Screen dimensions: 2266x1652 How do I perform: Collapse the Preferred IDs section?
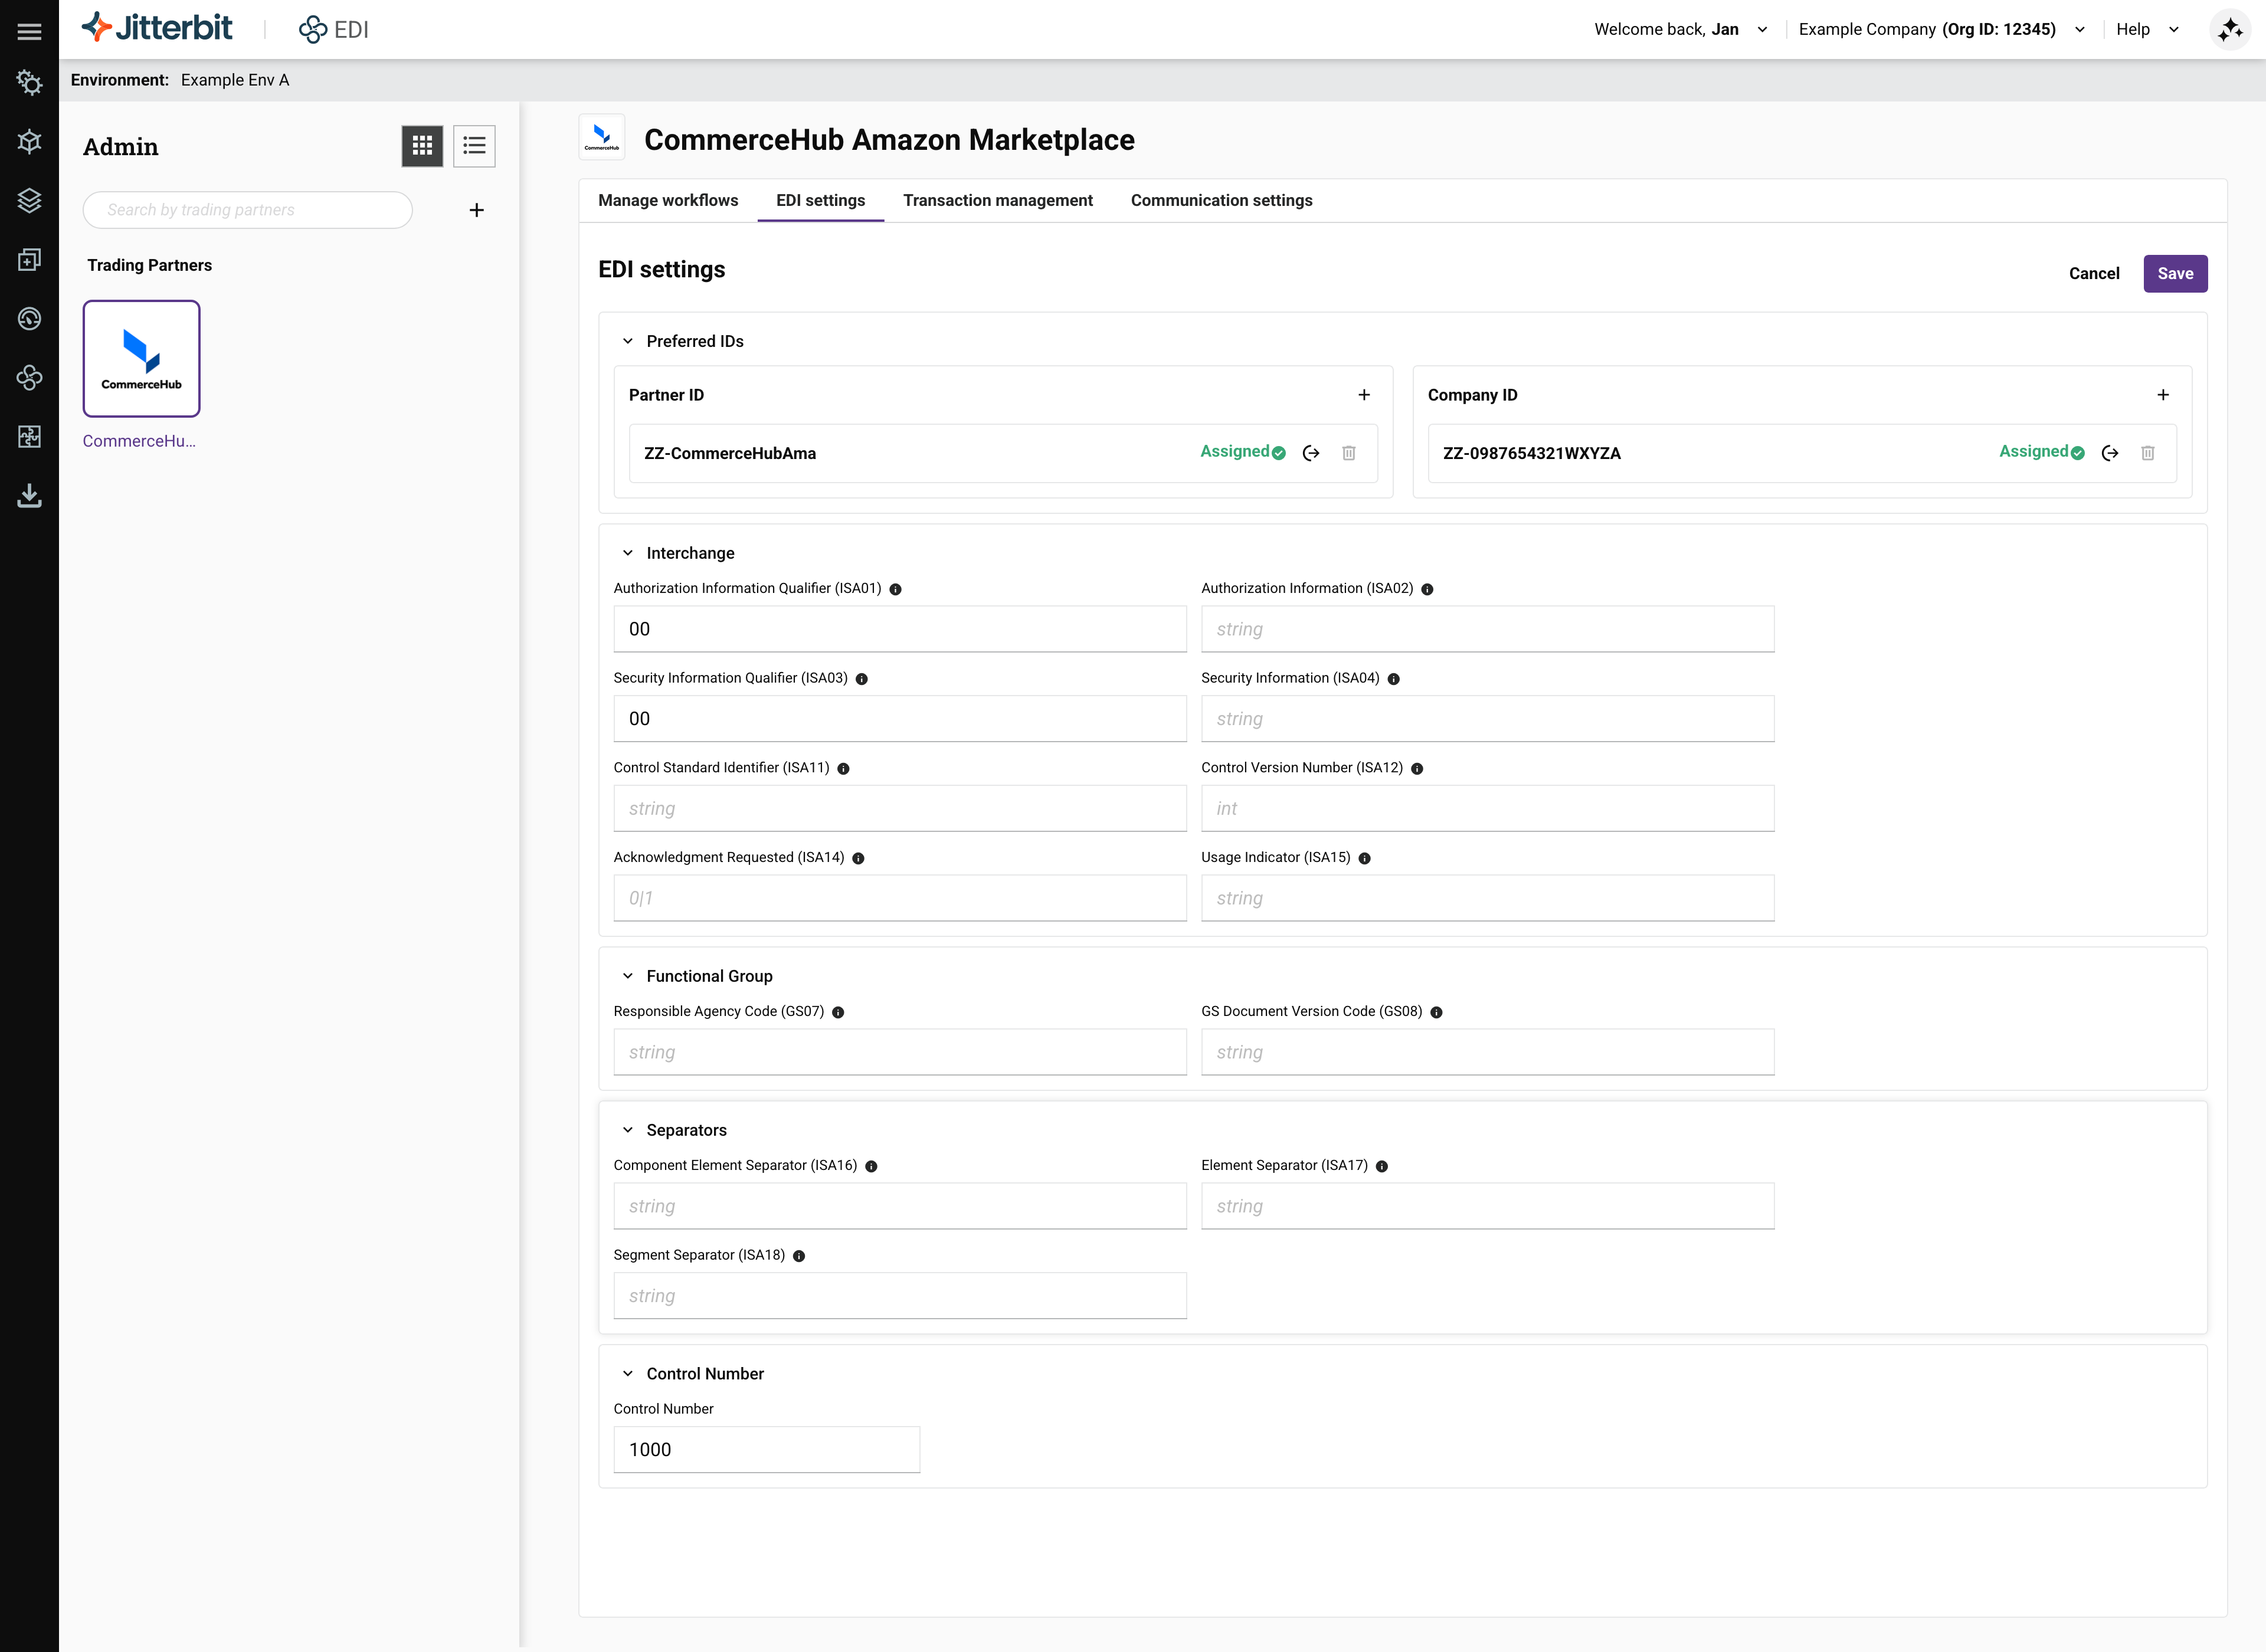(x=628, y=341)
